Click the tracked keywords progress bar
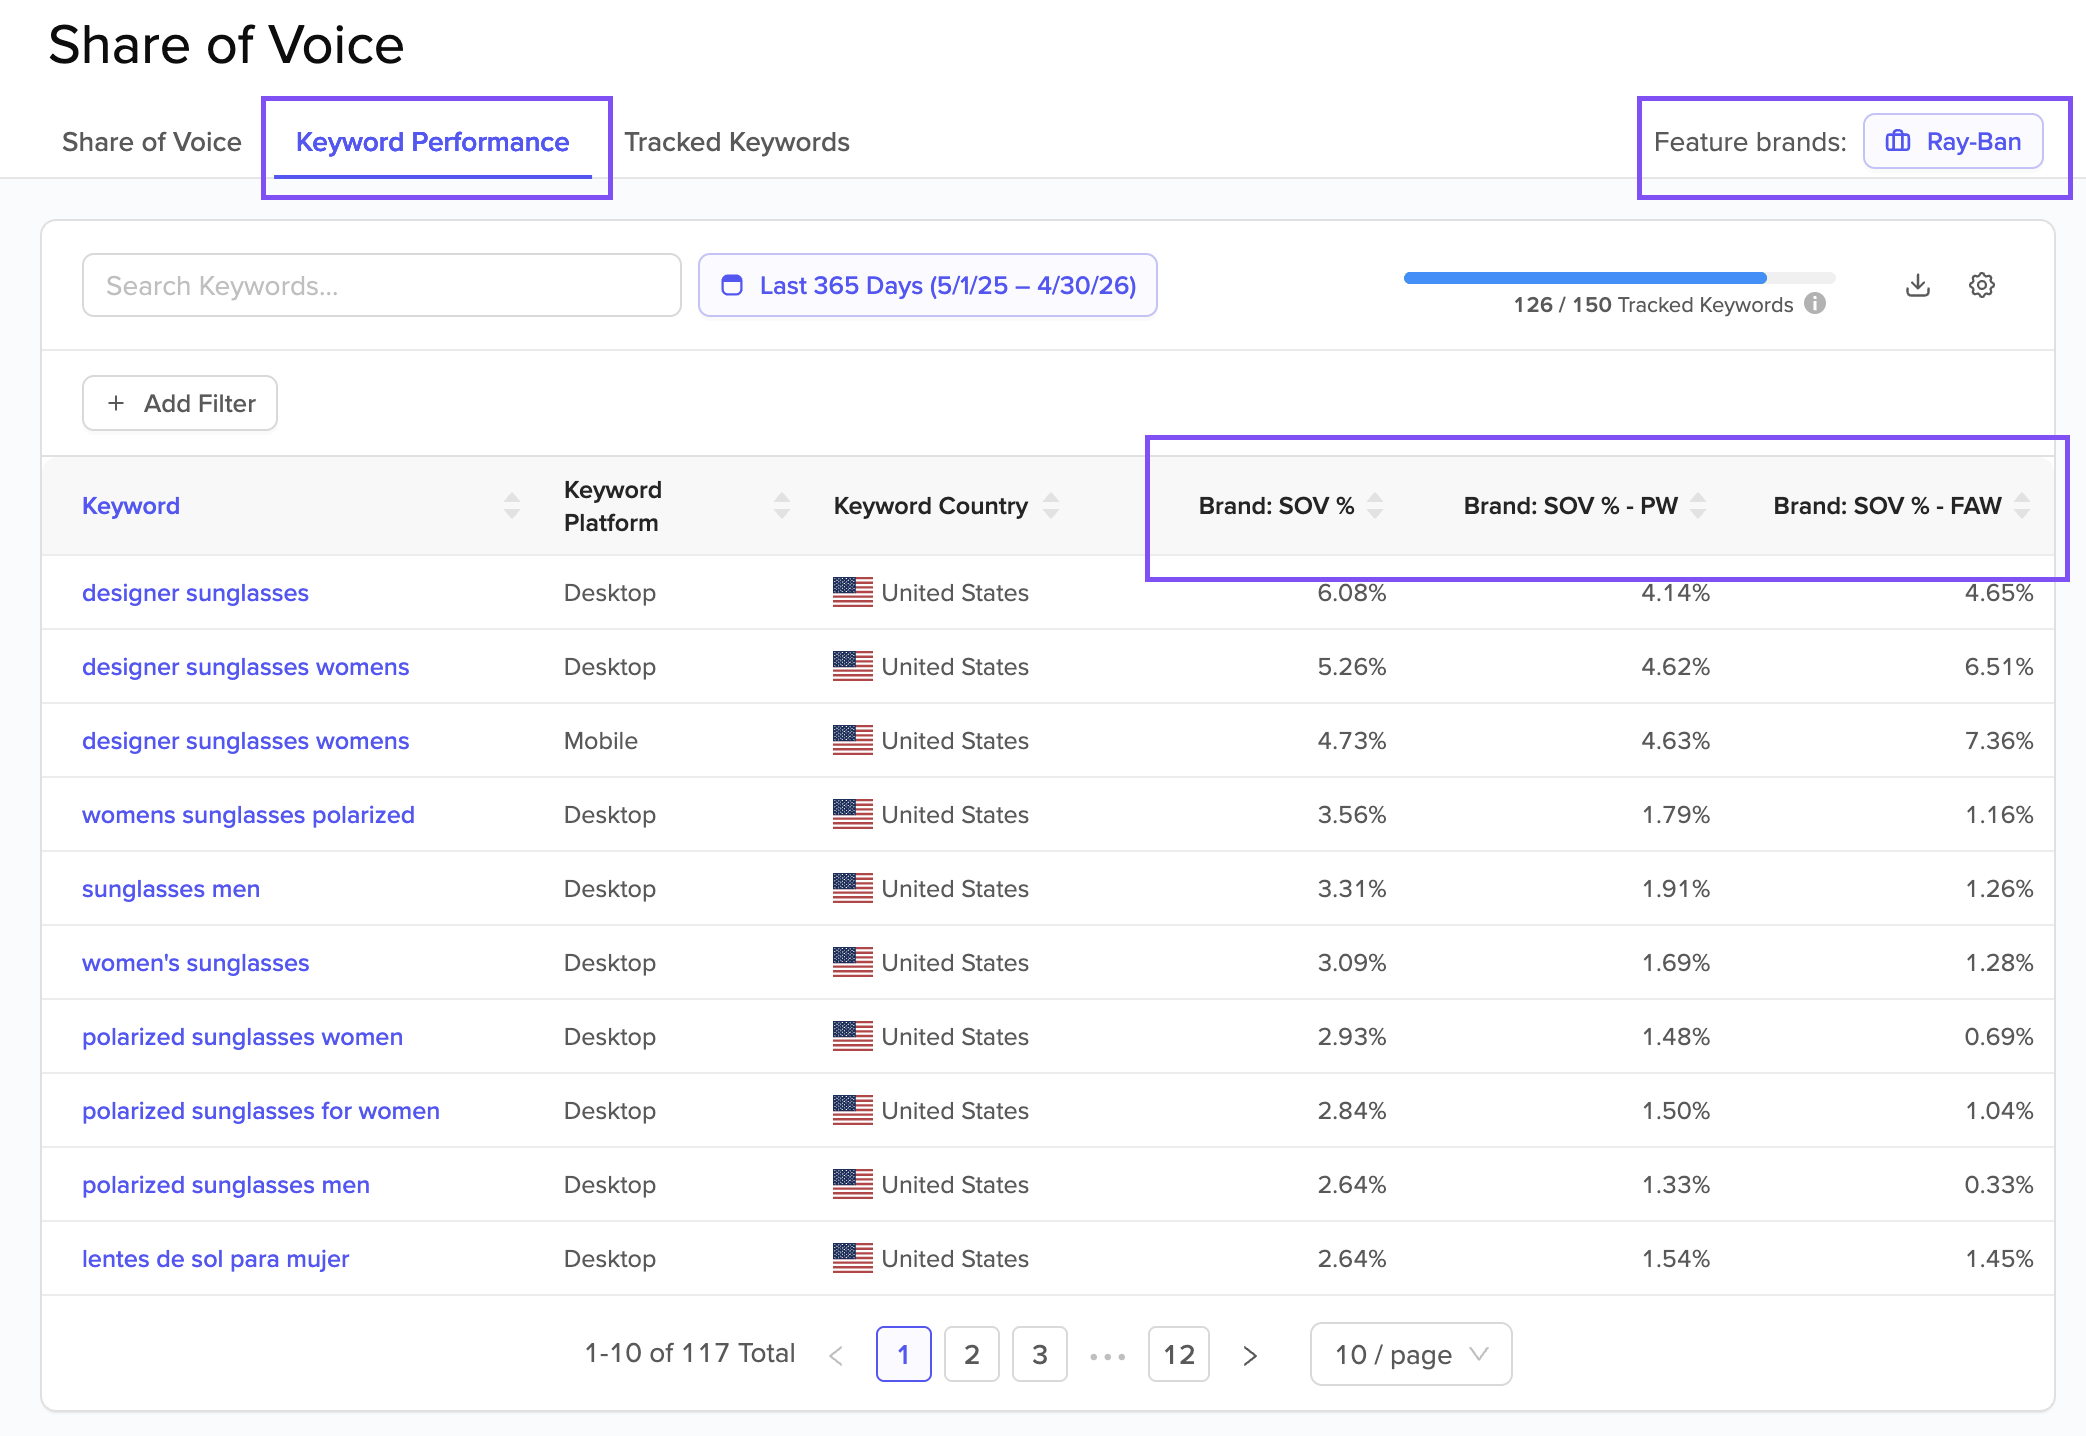 coord(1619,278)
